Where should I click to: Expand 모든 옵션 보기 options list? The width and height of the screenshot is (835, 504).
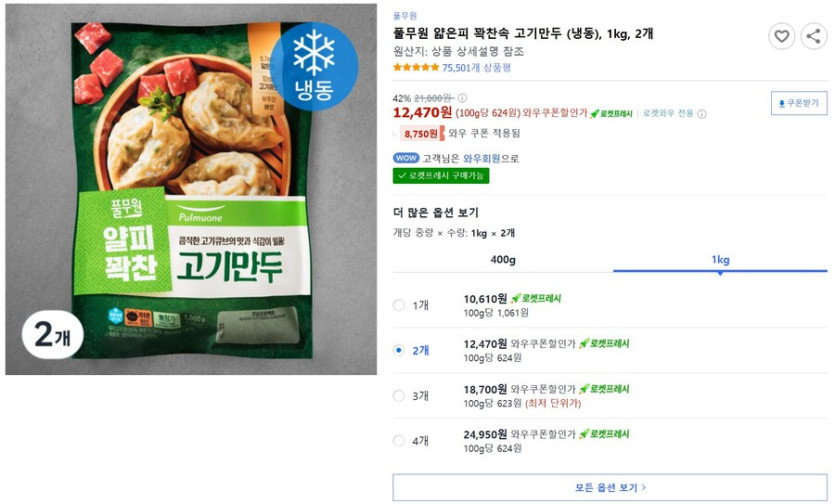coord(609,487)
